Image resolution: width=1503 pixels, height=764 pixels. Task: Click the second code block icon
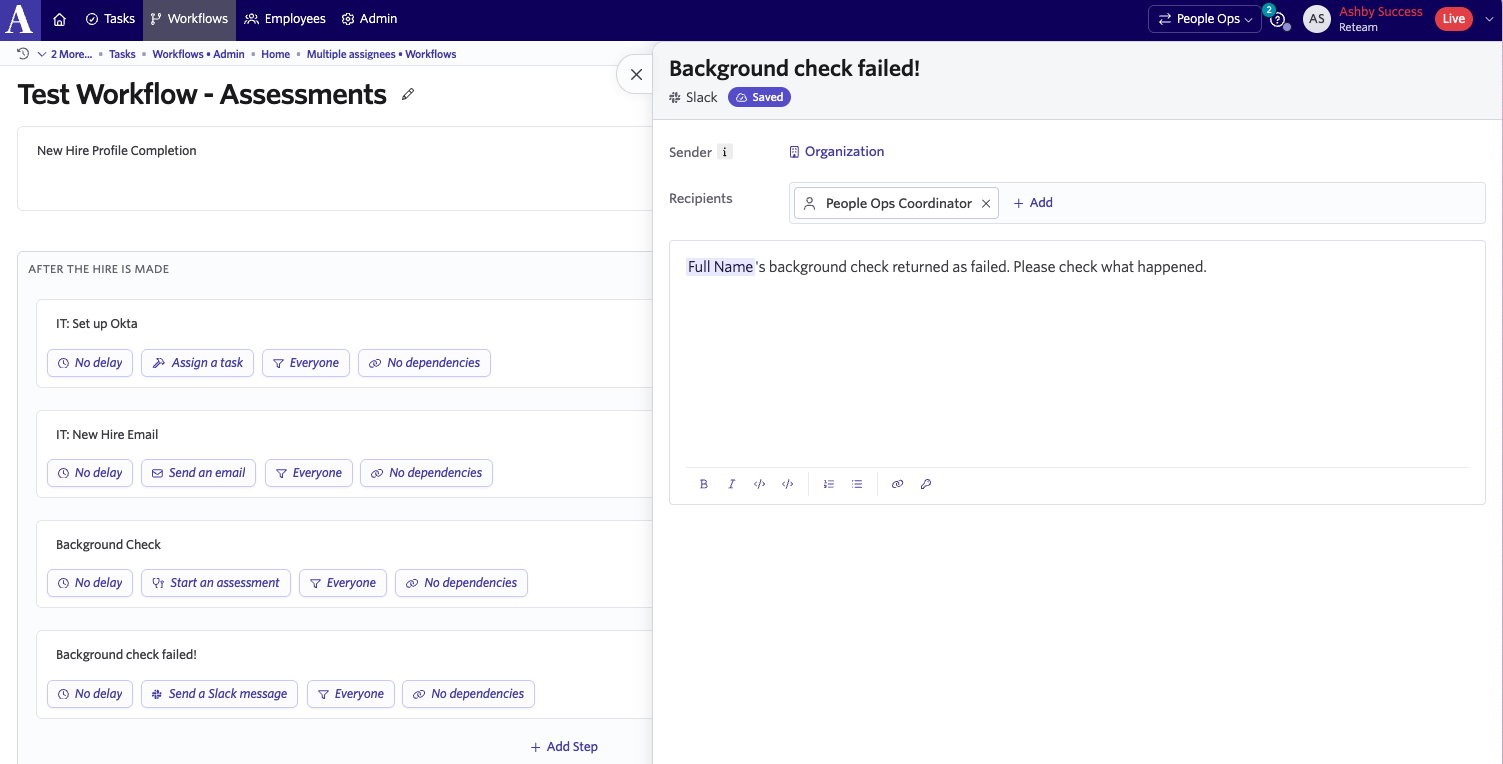(788, 484)
